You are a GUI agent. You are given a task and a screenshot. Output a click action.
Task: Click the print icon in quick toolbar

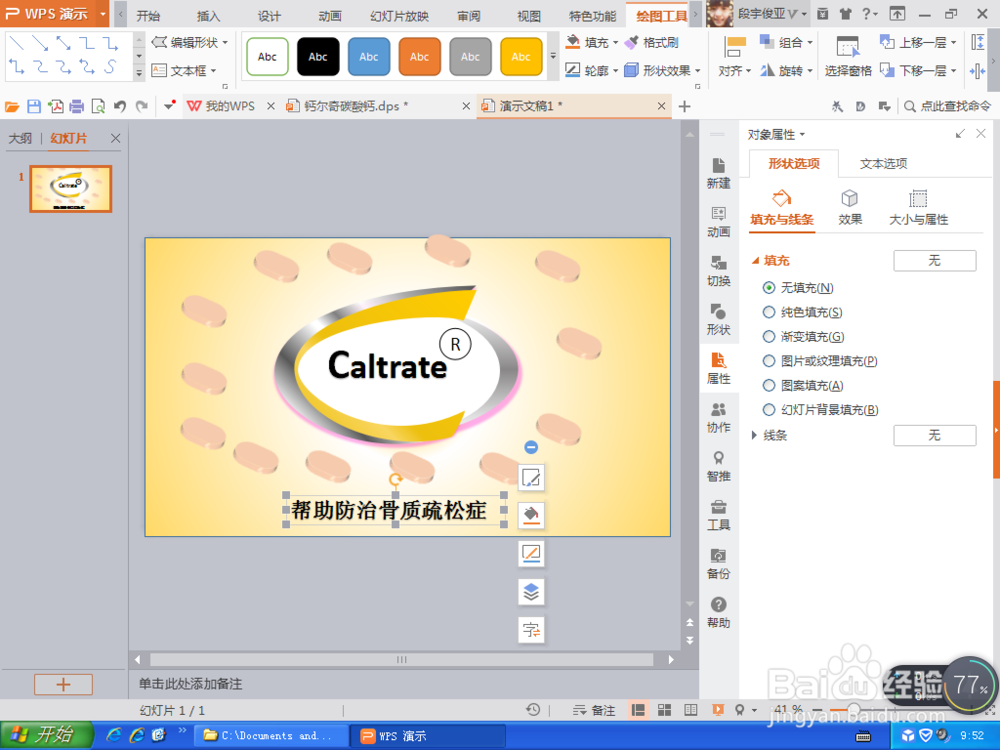point(77,106)
